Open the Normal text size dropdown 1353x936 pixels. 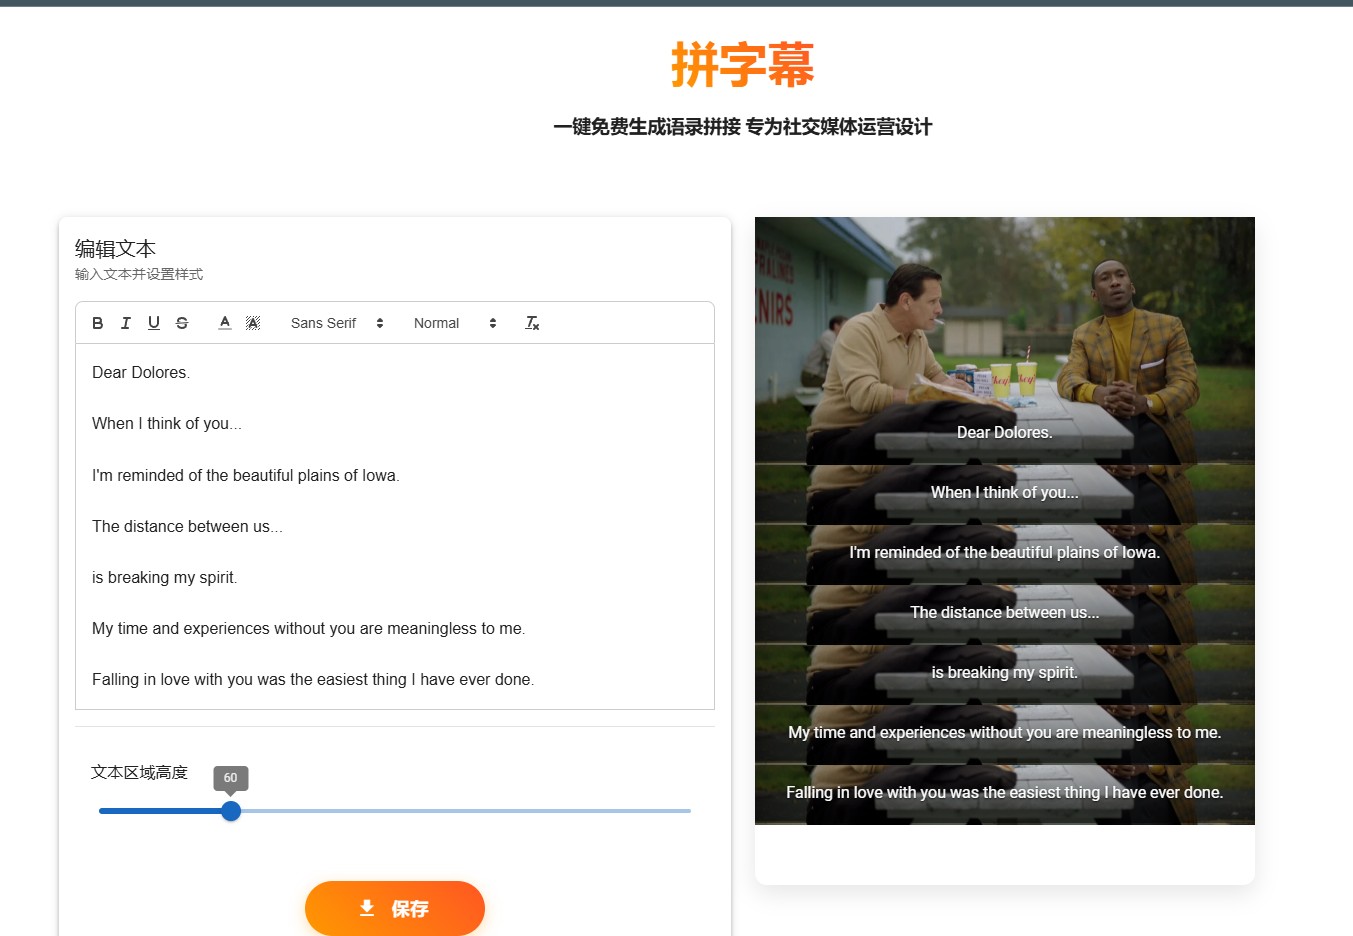455,323
